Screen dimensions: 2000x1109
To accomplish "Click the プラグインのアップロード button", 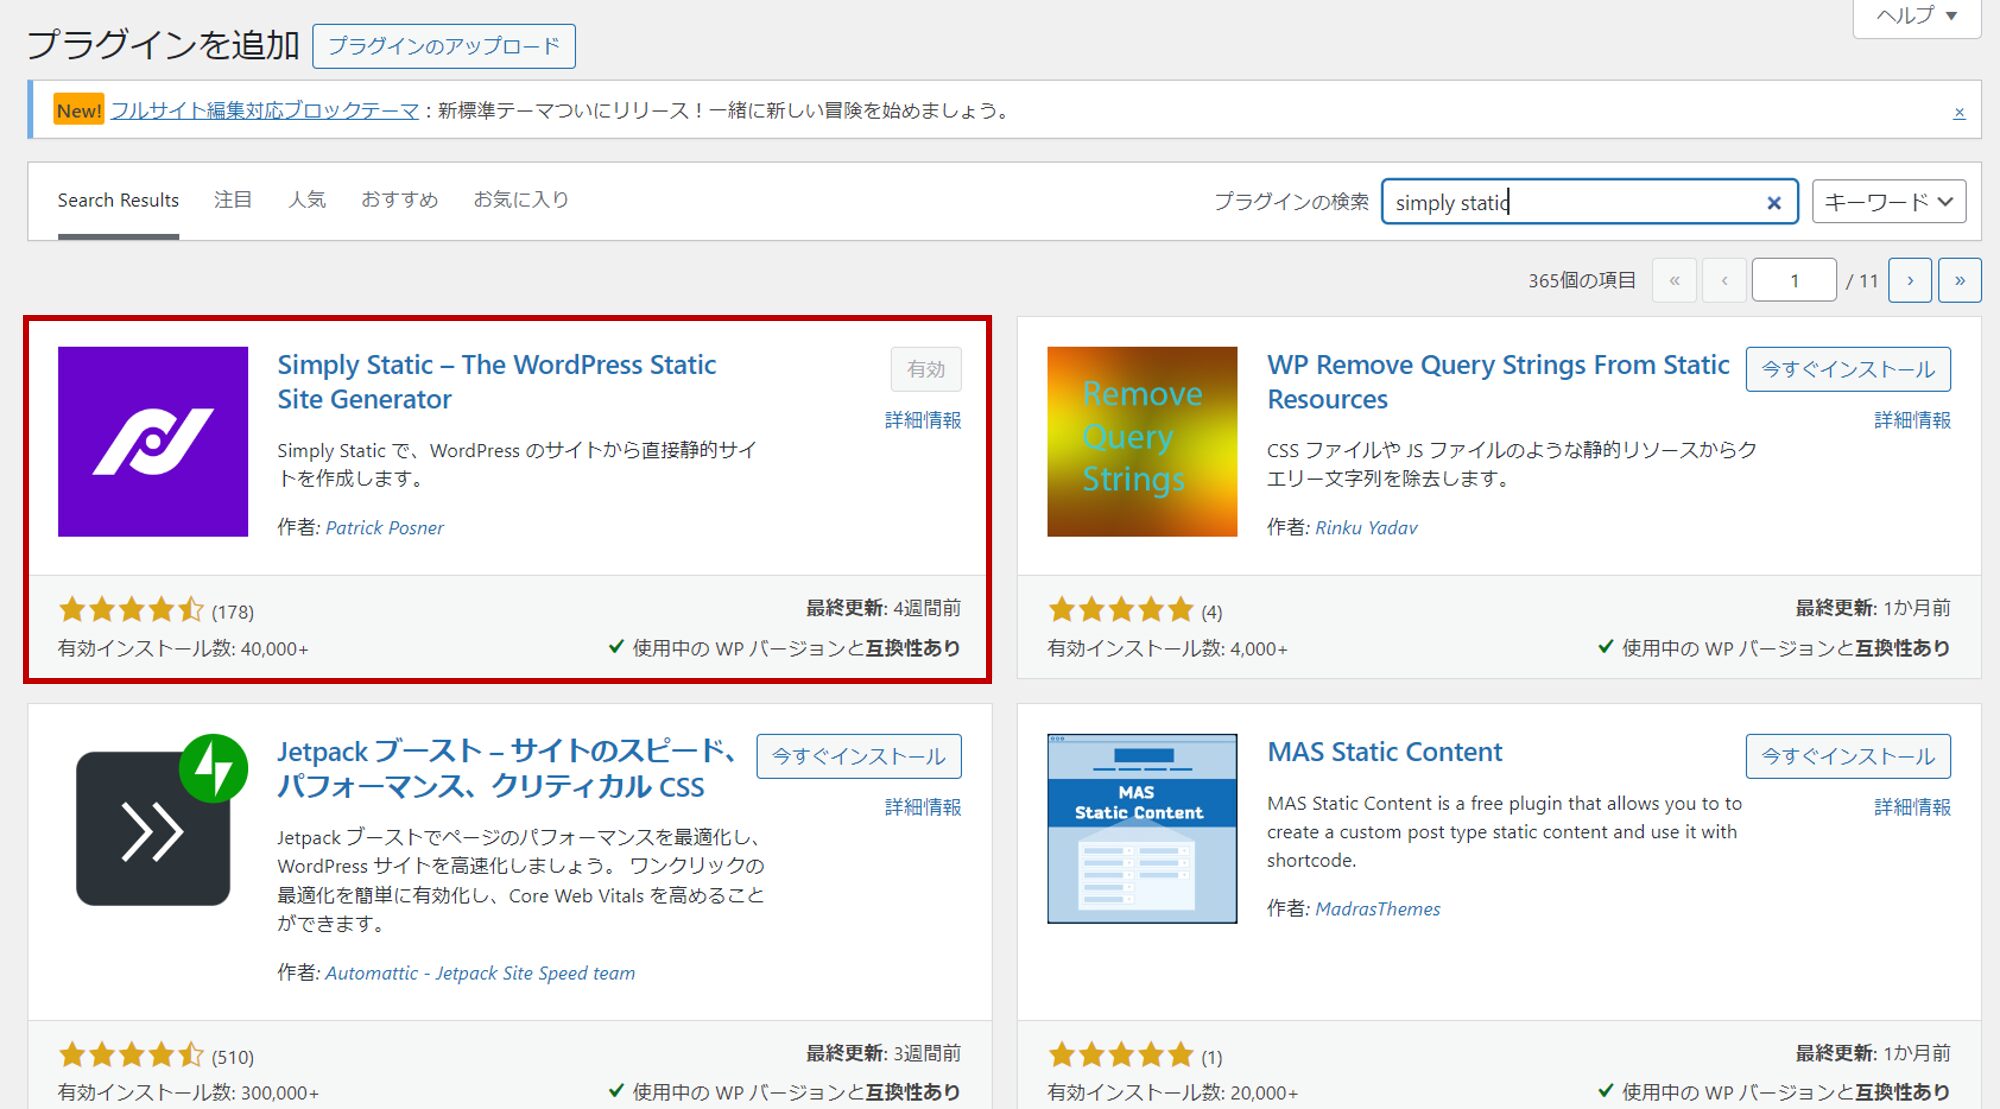I will (444, 46).
